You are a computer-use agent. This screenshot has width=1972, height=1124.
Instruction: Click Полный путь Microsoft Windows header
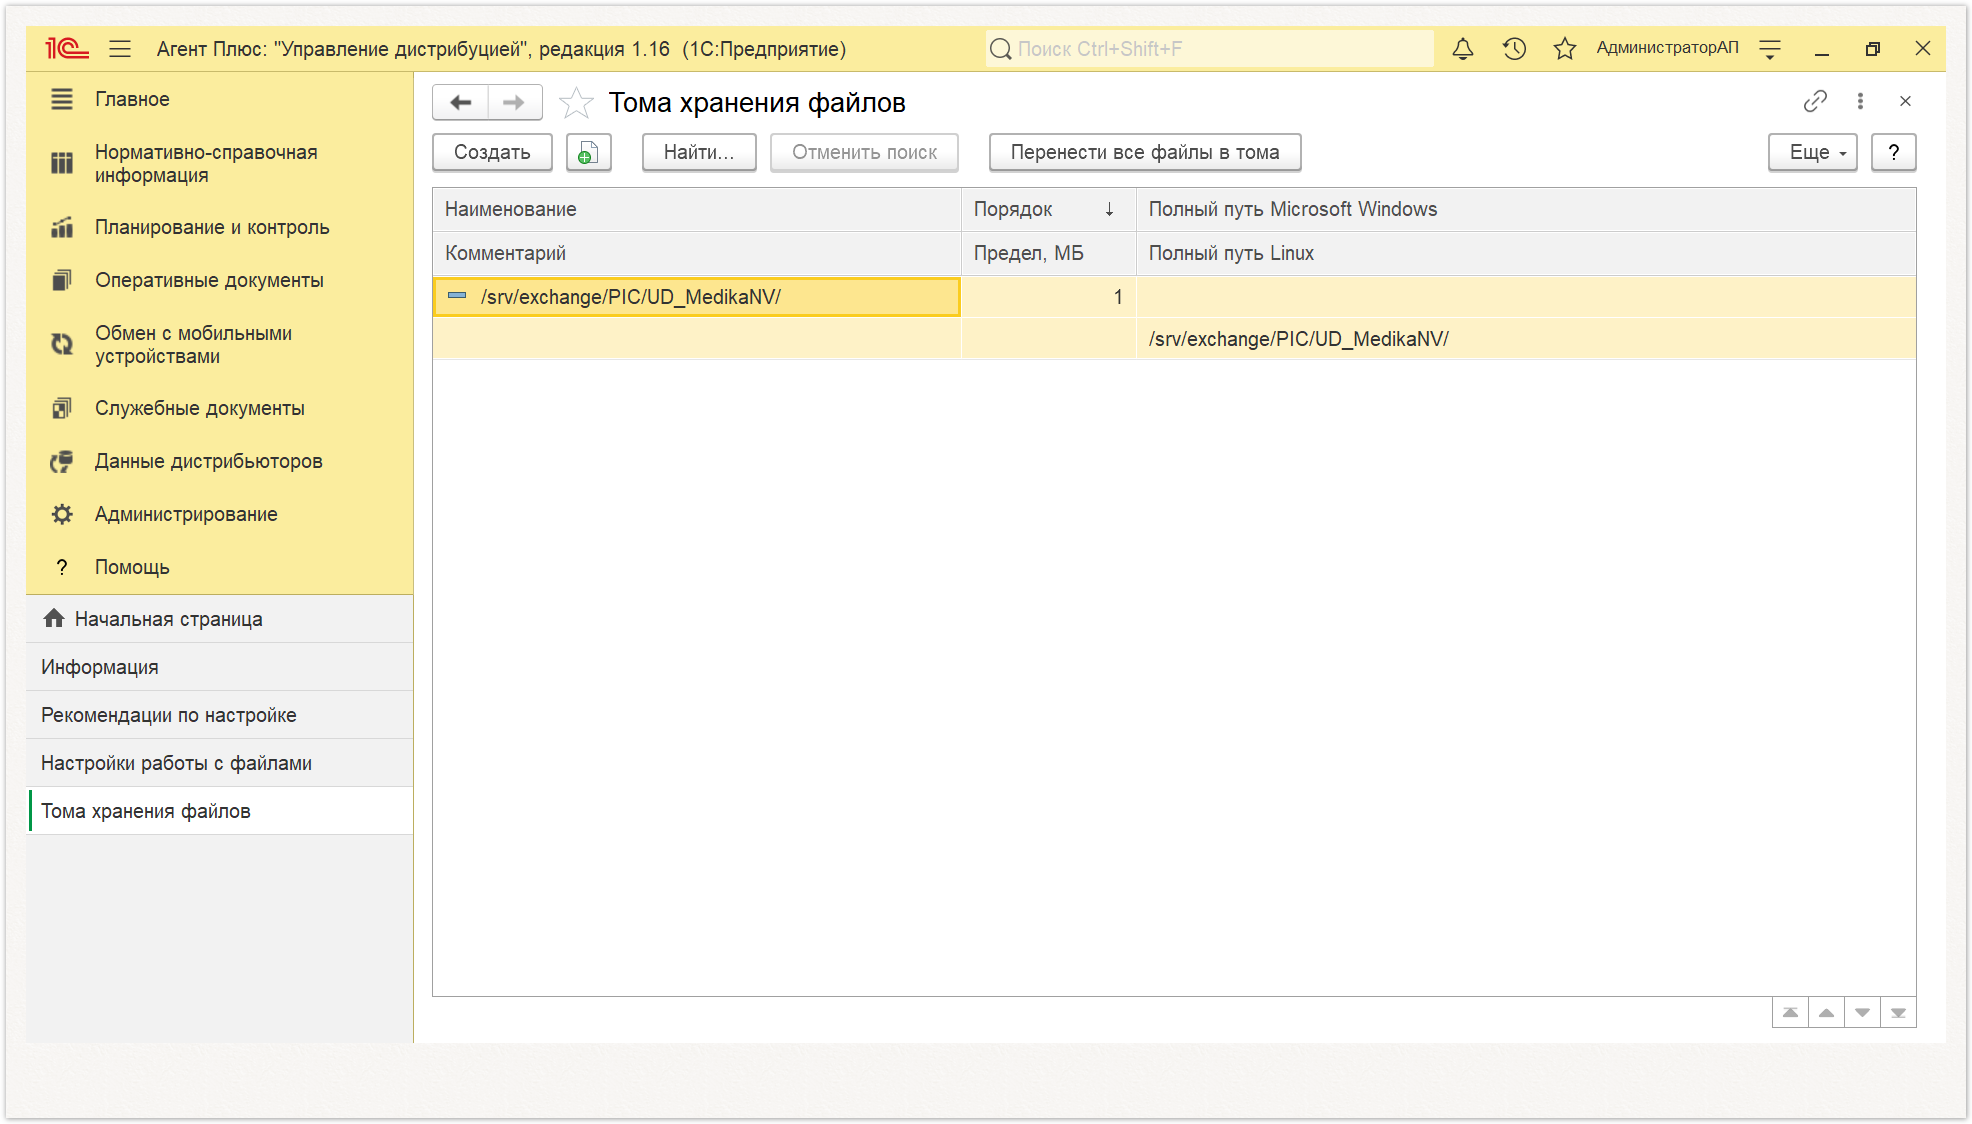[1526, 209]
